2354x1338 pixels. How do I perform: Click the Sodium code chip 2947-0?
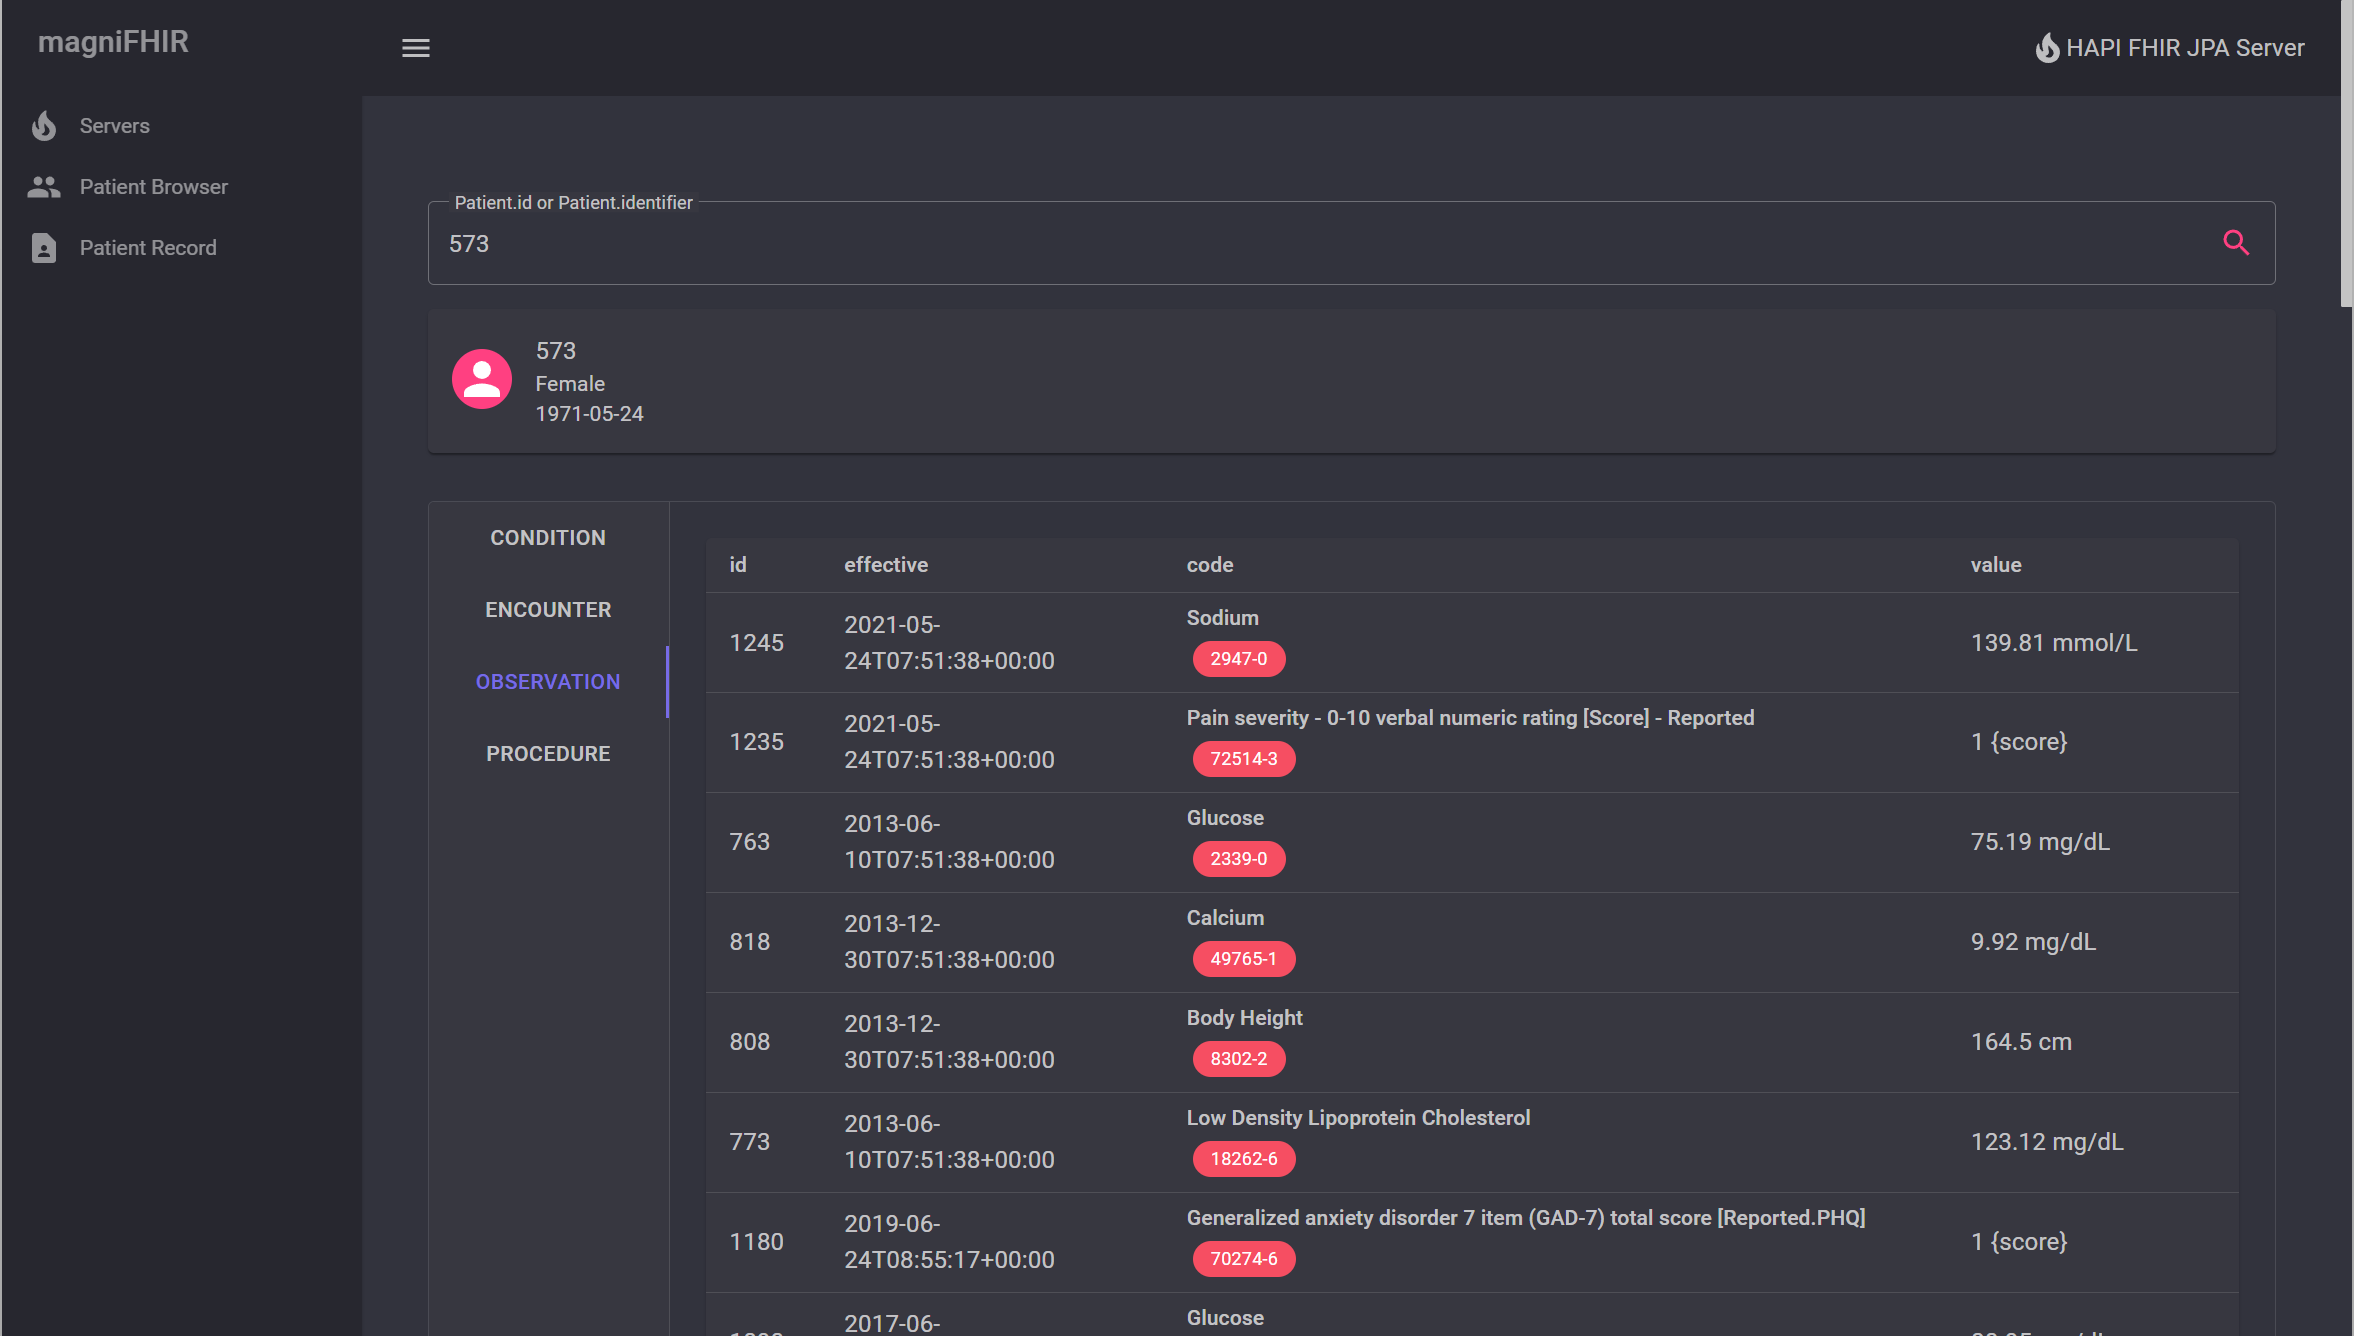pyautogui.click(x=1238, y=659)
